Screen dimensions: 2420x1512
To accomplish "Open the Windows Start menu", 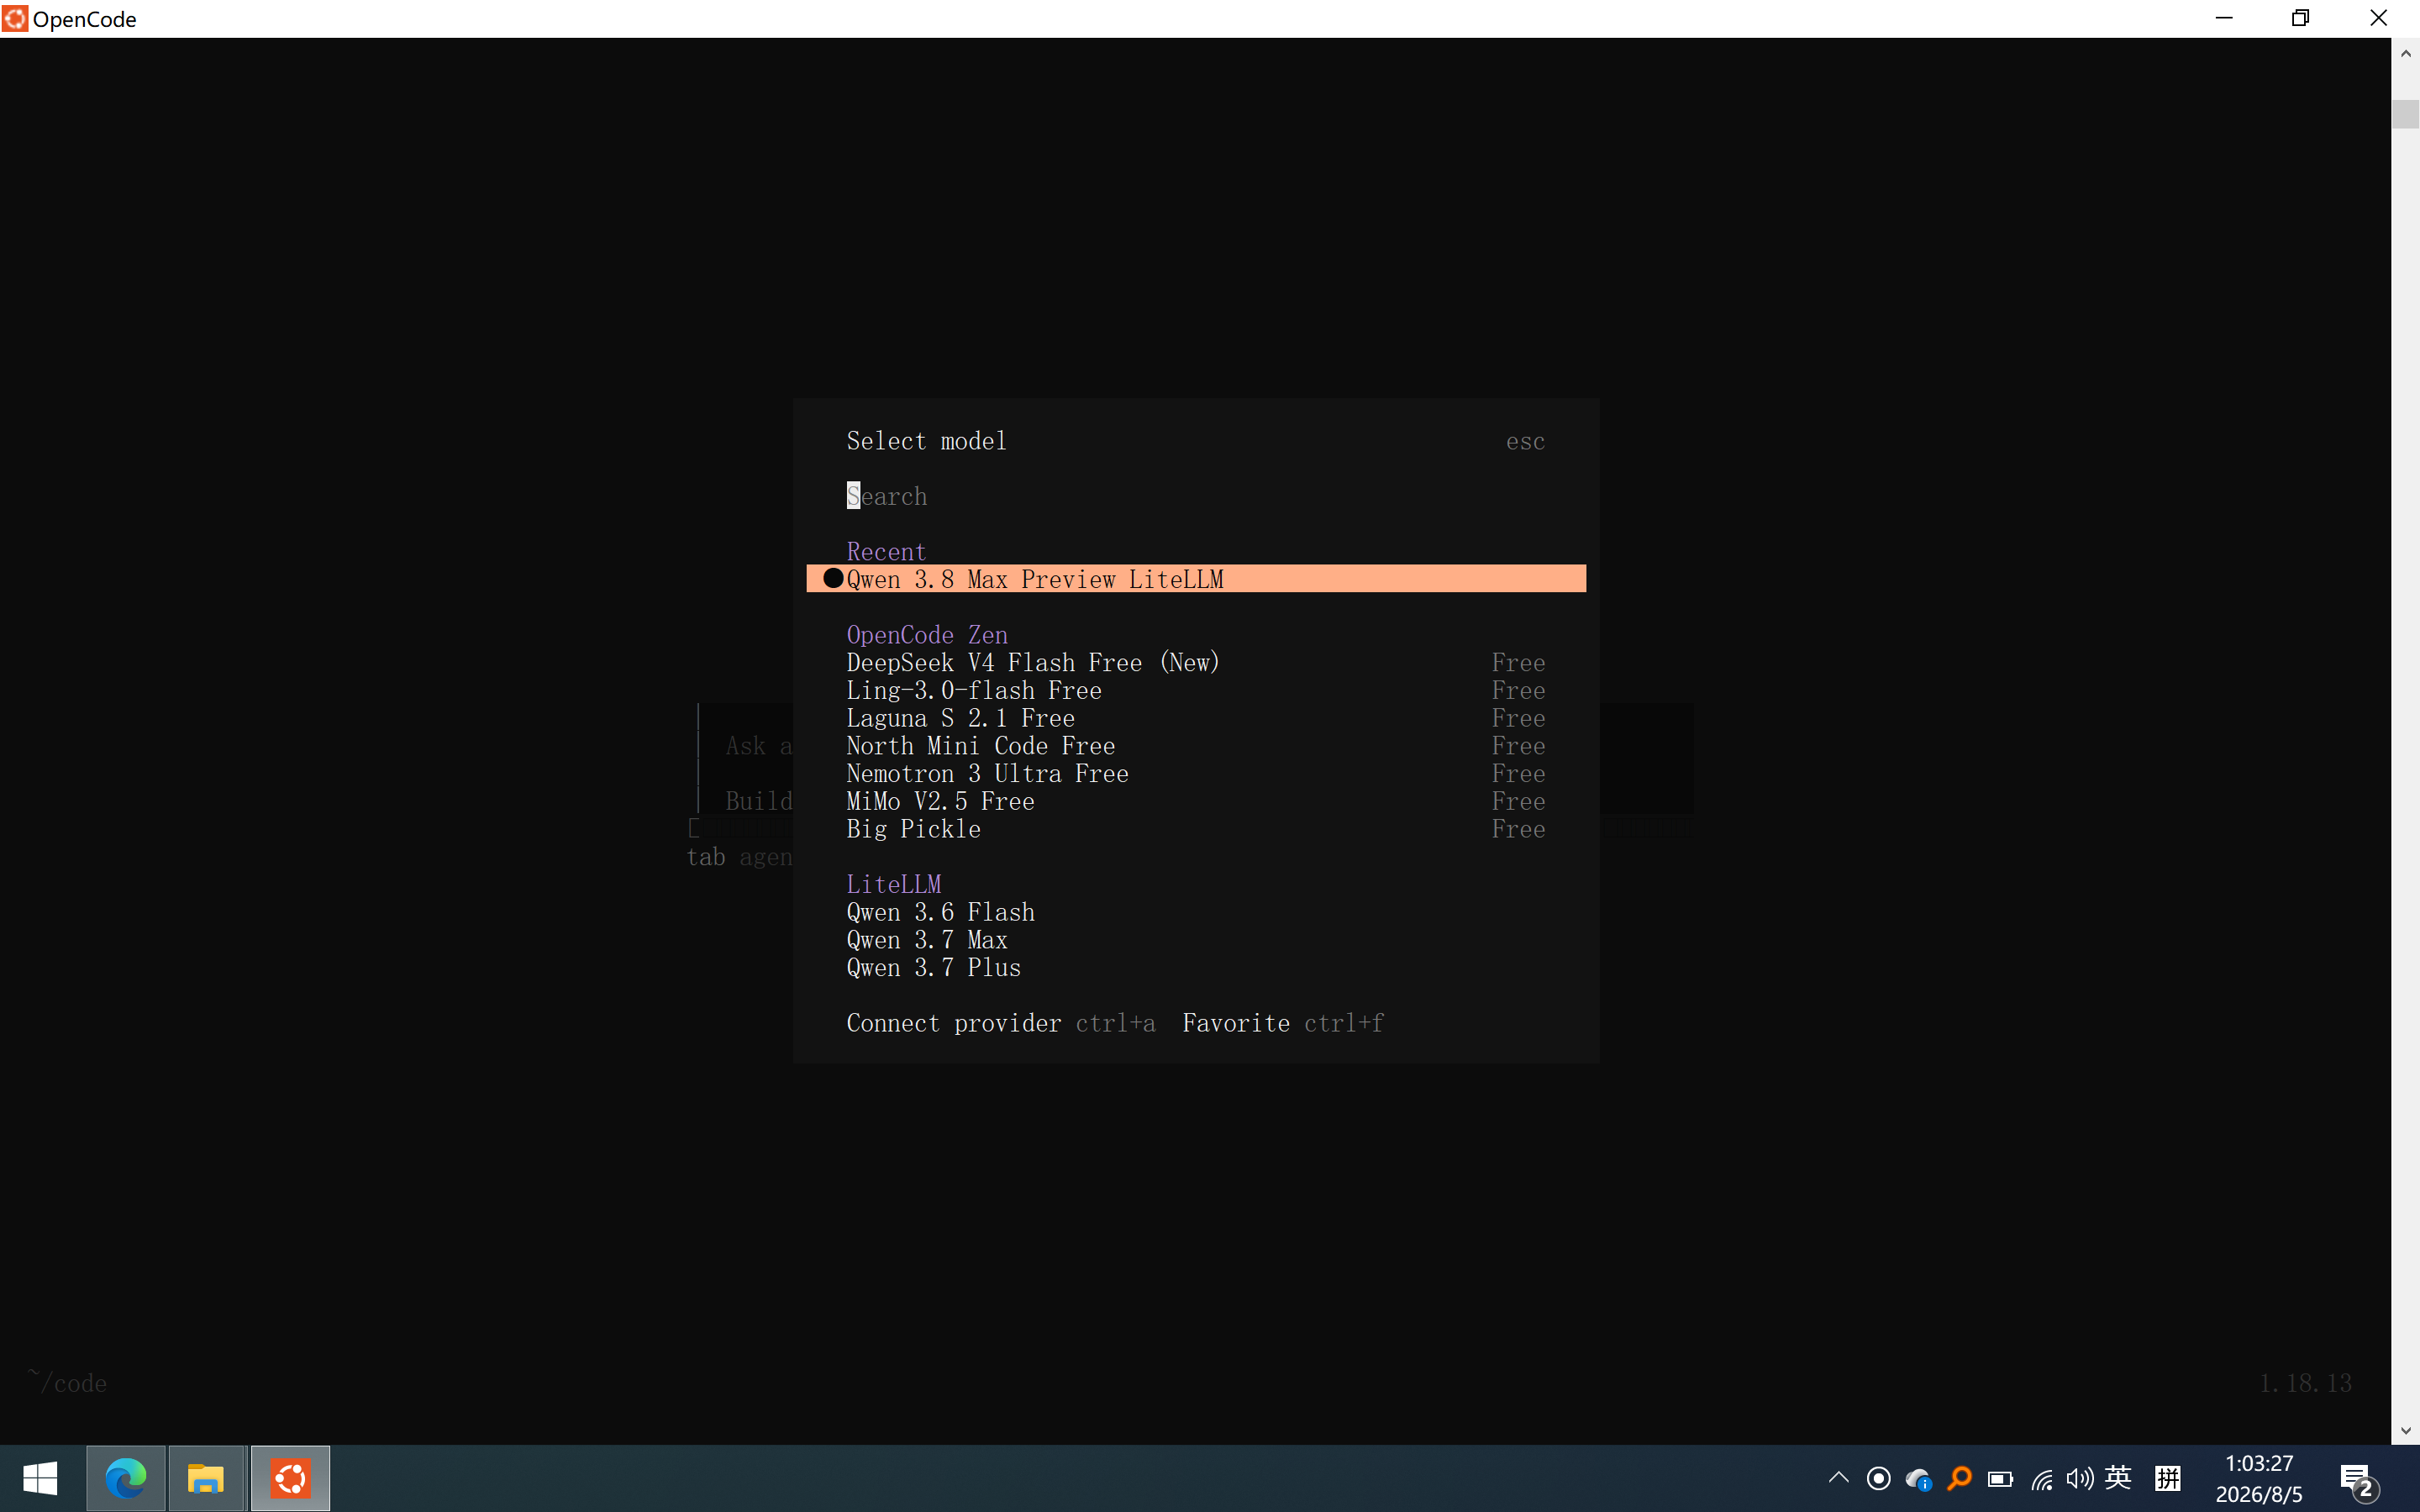I will pyautogui.click(x=40, y=1478).
